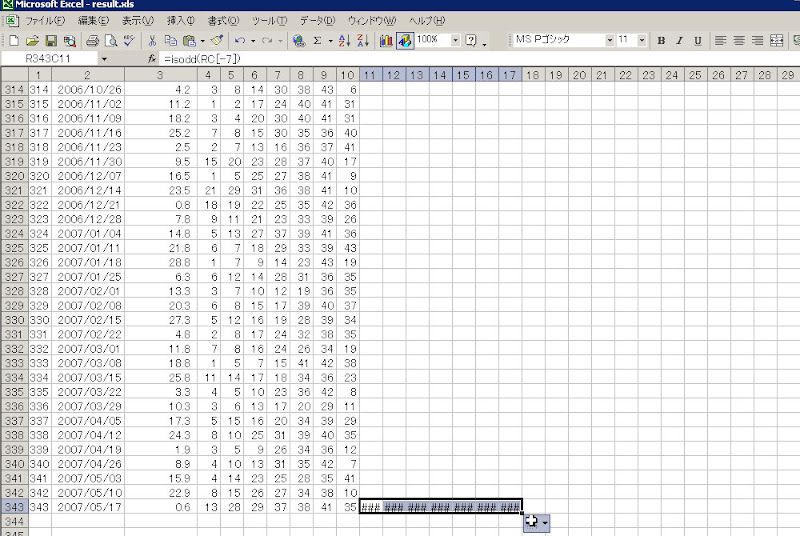
Task: Open the 挿入(I) menu
Action: coord(181,21)
